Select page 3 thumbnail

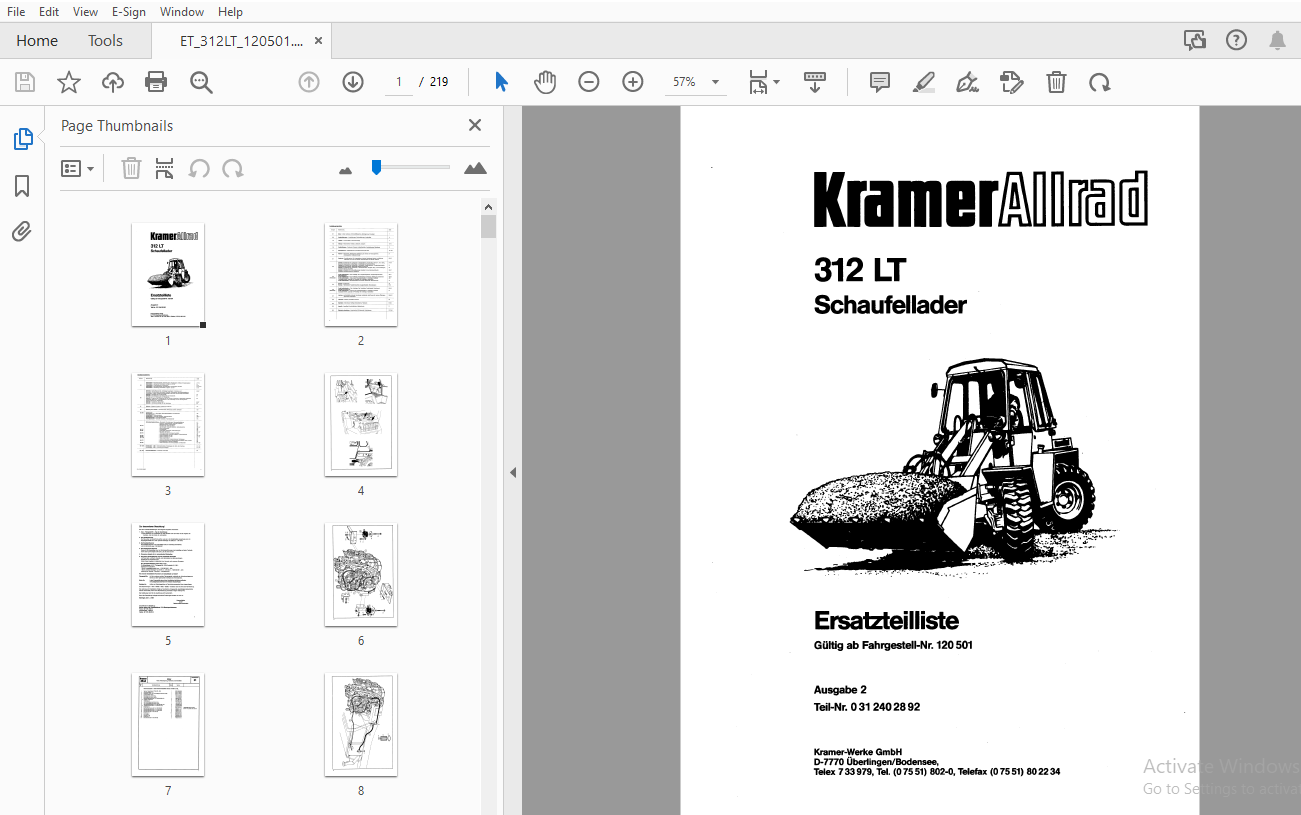pos(168,424)
